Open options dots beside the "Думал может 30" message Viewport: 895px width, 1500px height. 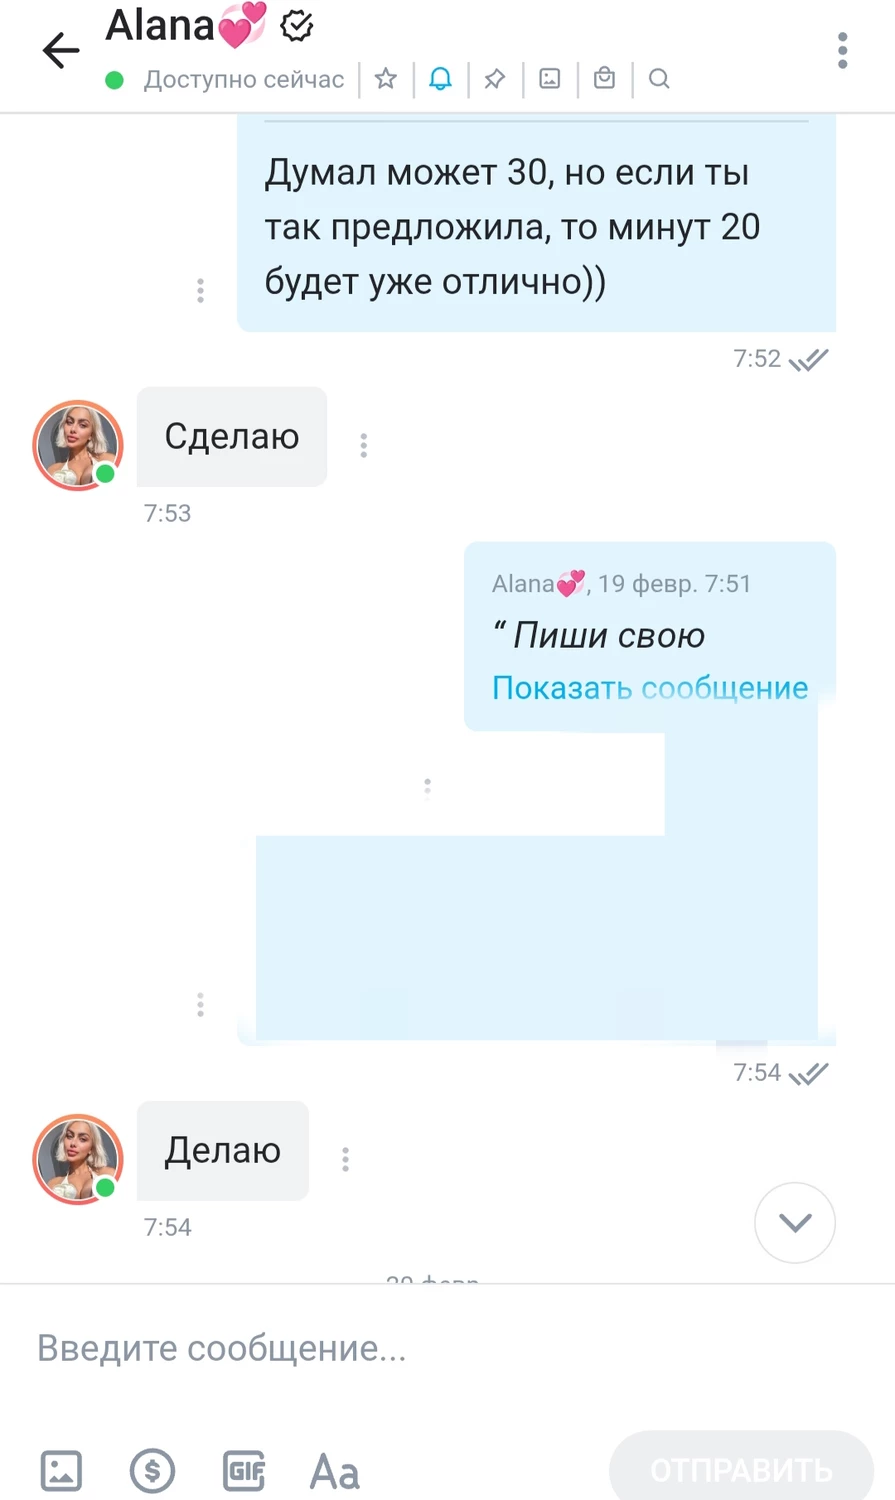point(201,290)
